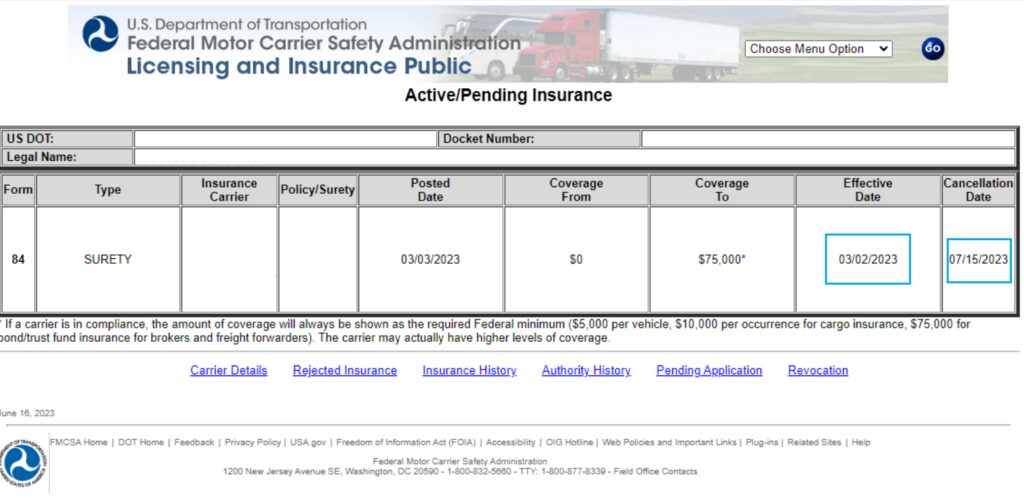View the Insurance History link
Image resolution: width=1024 pixels, height=500 pixels.
click(x=469, y=370)
